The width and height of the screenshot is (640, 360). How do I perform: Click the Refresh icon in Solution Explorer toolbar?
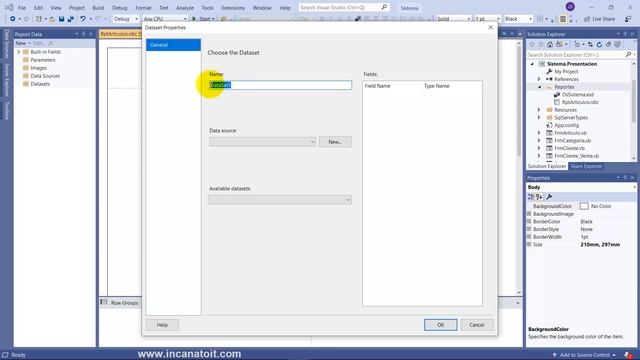pyautogui.click(x=599, y=44)
